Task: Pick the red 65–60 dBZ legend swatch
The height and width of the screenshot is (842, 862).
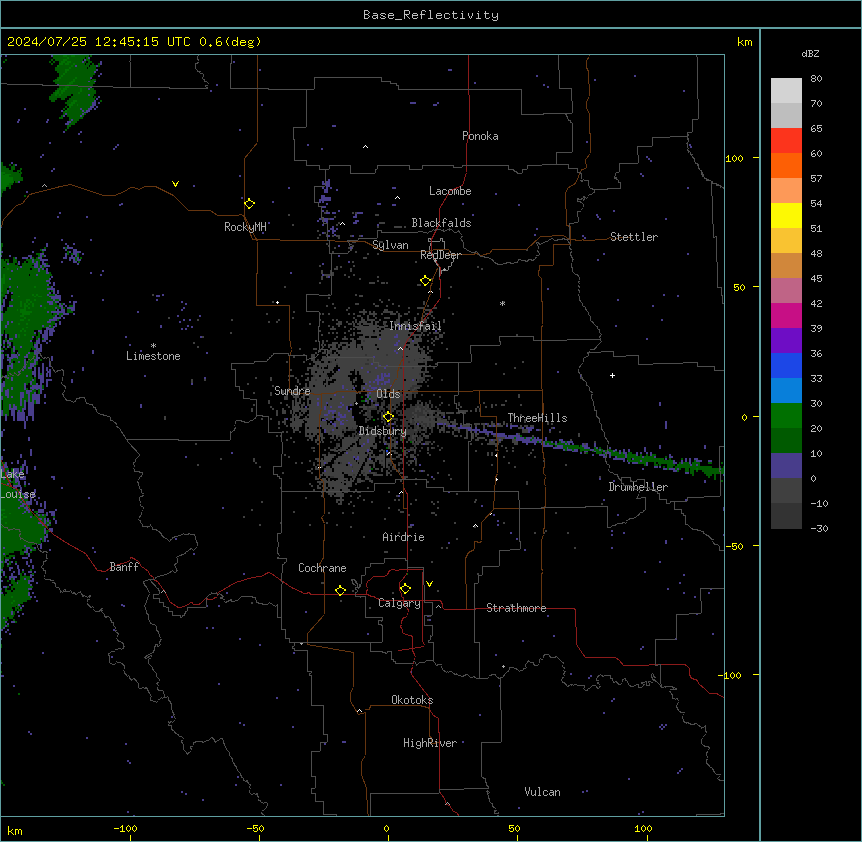Action: point(786,141)
